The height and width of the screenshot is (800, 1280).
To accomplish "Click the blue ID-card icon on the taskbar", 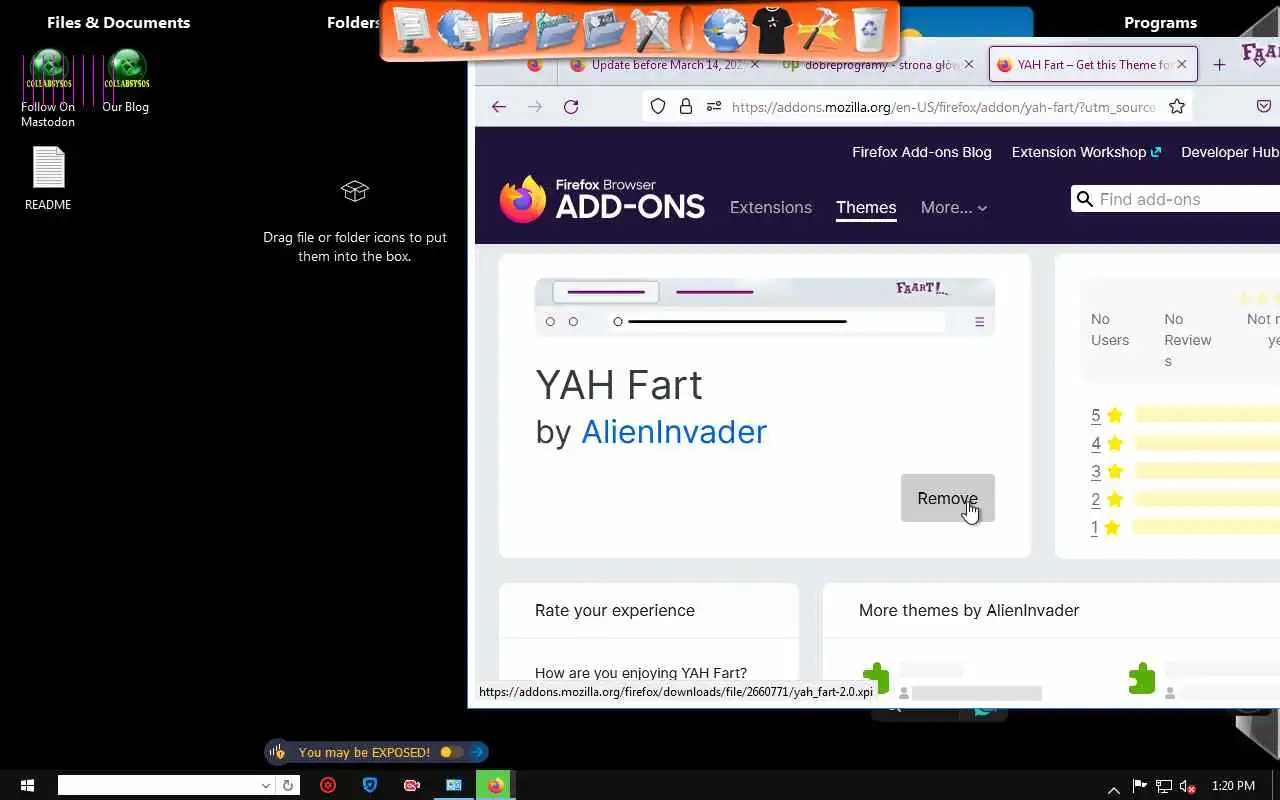I will click(x=454, y=785).
